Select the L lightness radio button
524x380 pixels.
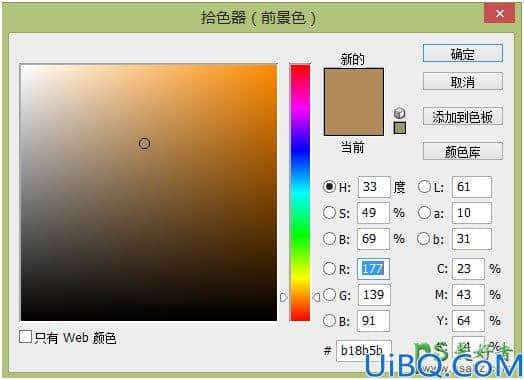(424, 186)
